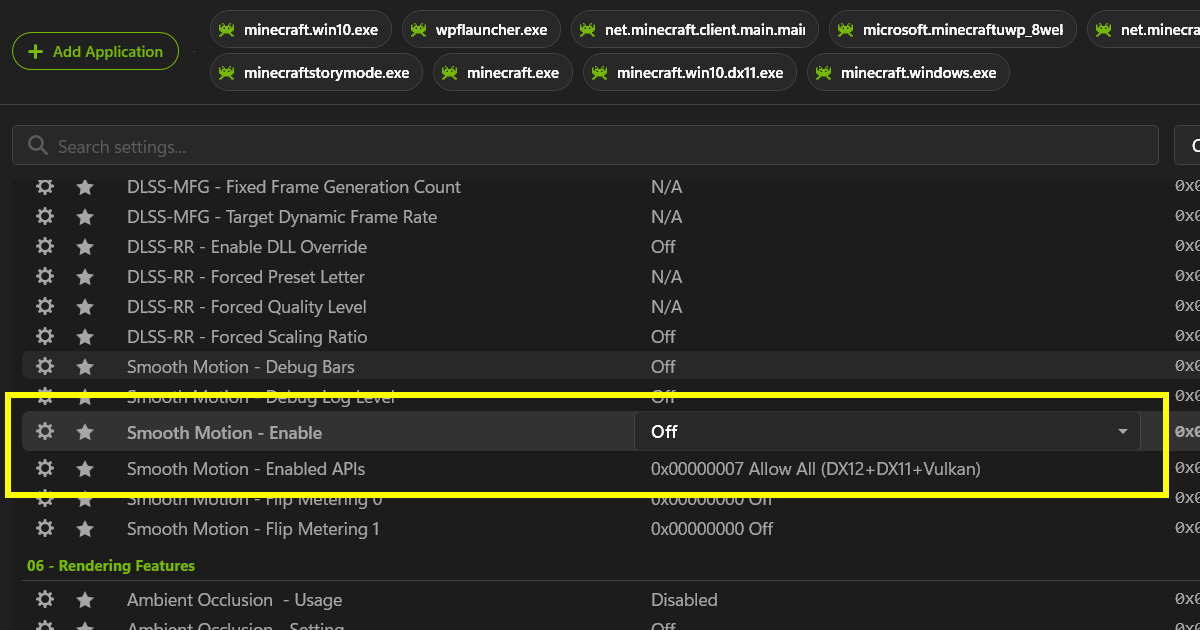Toggle favorite star for DLSS-RR Forced Quality Level
This screenshot has height=630, width=1200.
pyautogui.click(x=85, y=307)
